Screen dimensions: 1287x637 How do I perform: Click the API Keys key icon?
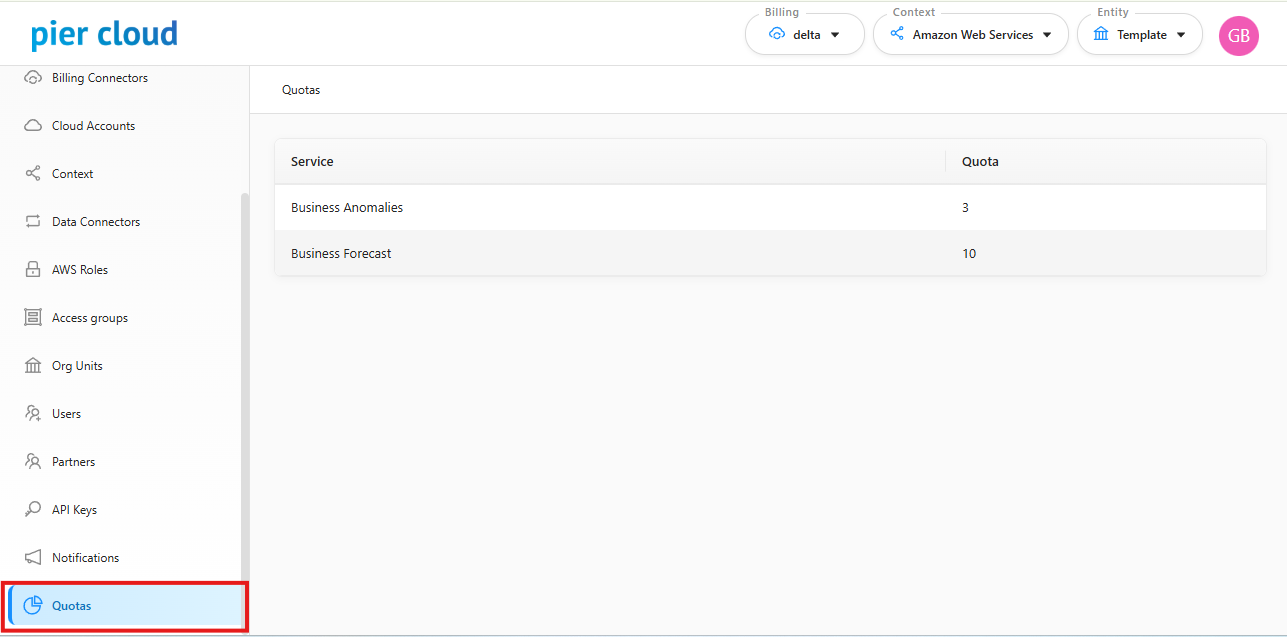coord(33,510)
